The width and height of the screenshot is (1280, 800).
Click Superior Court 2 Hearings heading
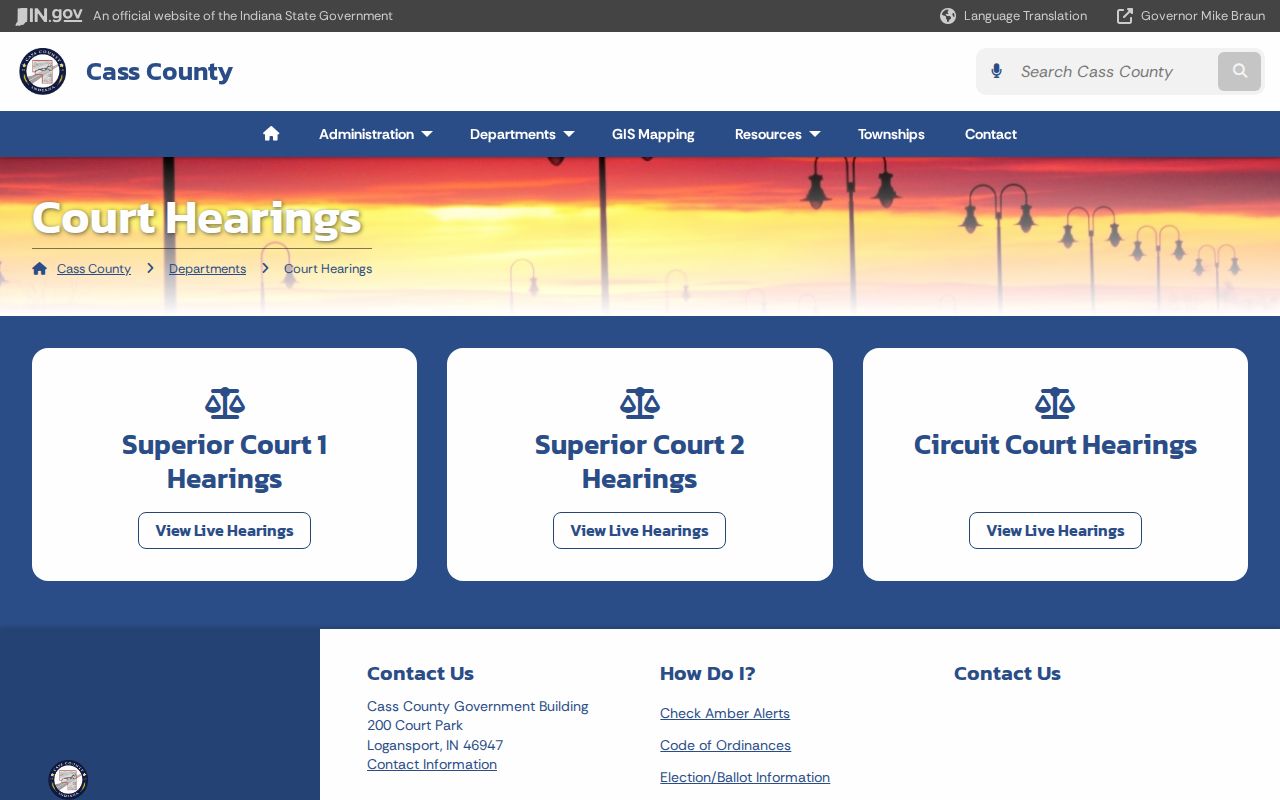640,462
